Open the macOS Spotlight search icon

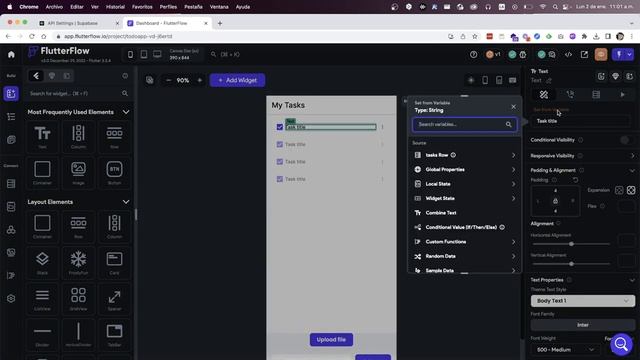point(555,7)
